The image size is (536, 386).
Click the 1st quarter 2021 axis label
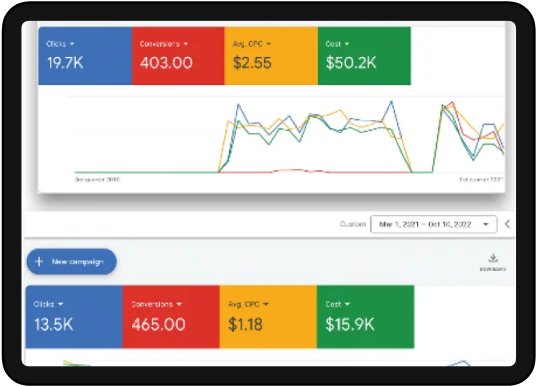(x=481, y=179)
